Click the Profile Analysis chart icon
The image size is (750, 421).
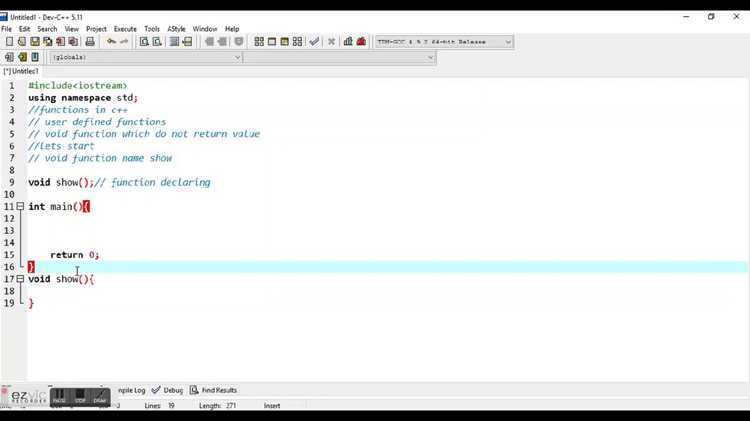coord(348,42)
